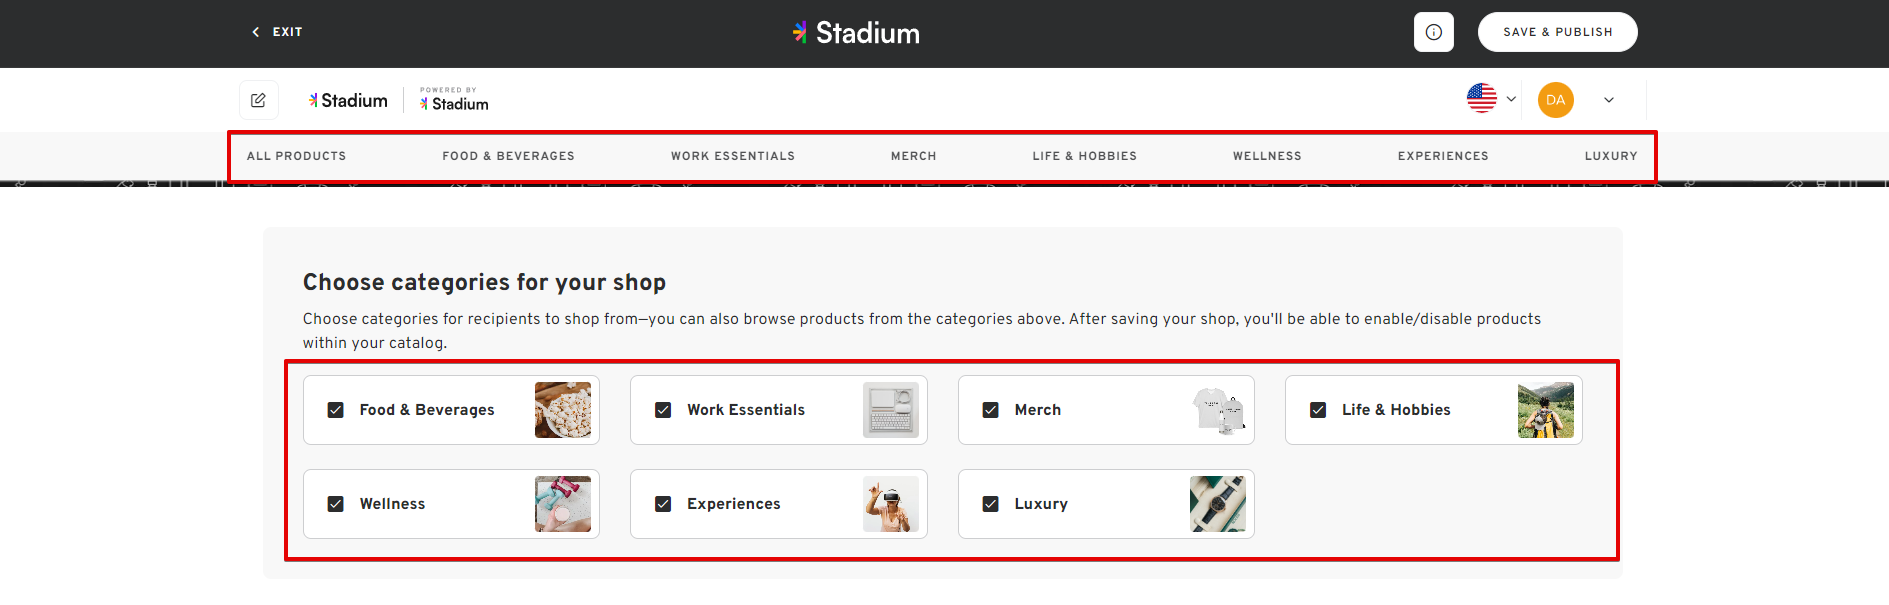Click the Powered by Stadium logo

[x=454, y=99]
